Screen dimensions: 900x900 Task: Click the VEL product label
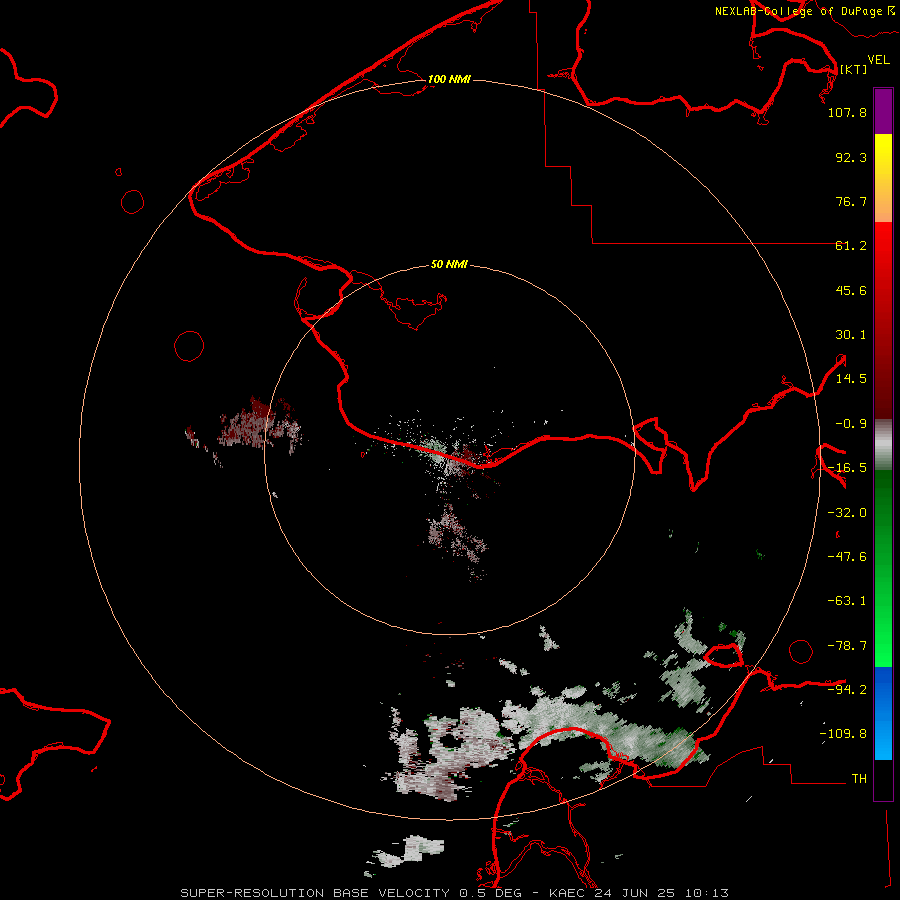click(878, 60)
